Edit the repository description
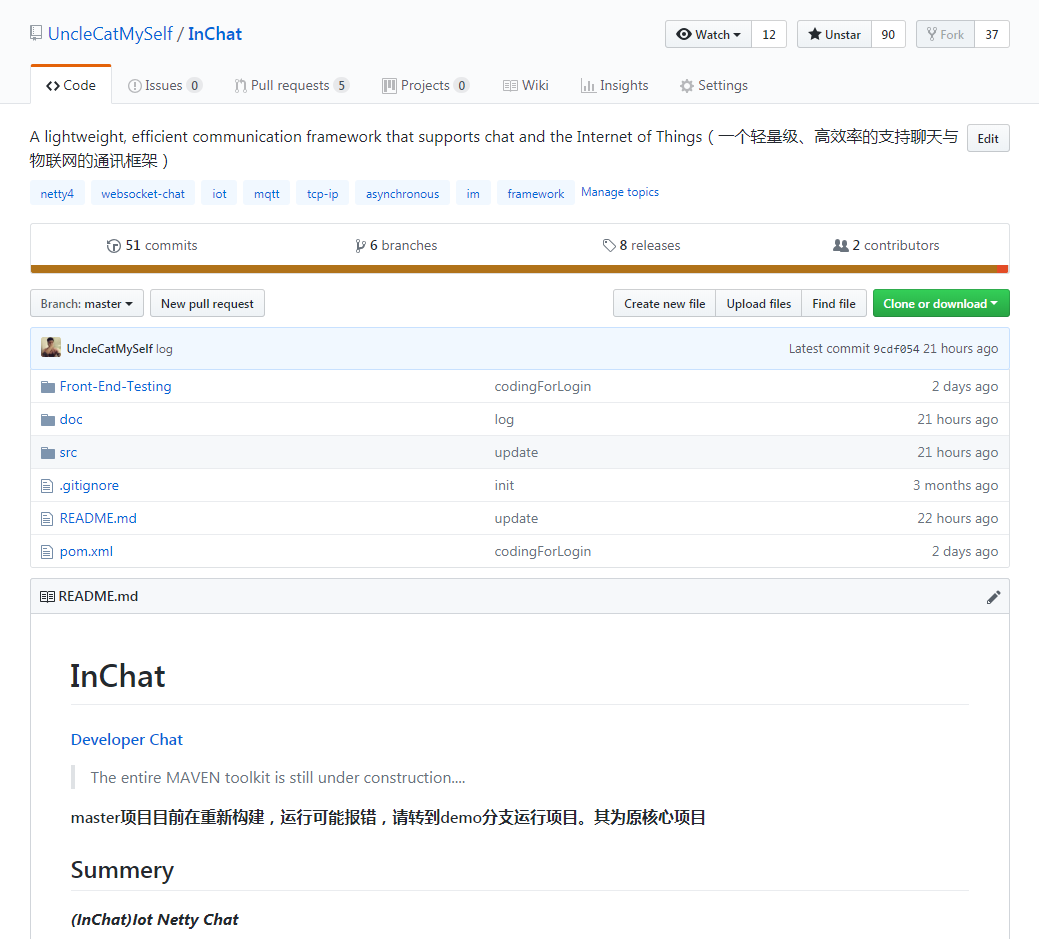1039x939 pixels. click(x=987, y=138)
